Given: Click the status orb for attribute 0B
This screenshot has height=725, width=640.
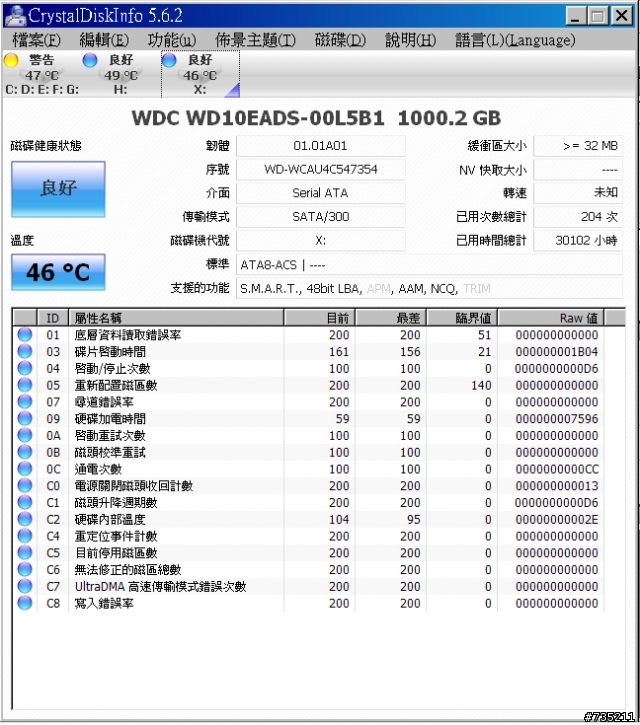Looking at the screenshot, I should [x=25, y=452].
